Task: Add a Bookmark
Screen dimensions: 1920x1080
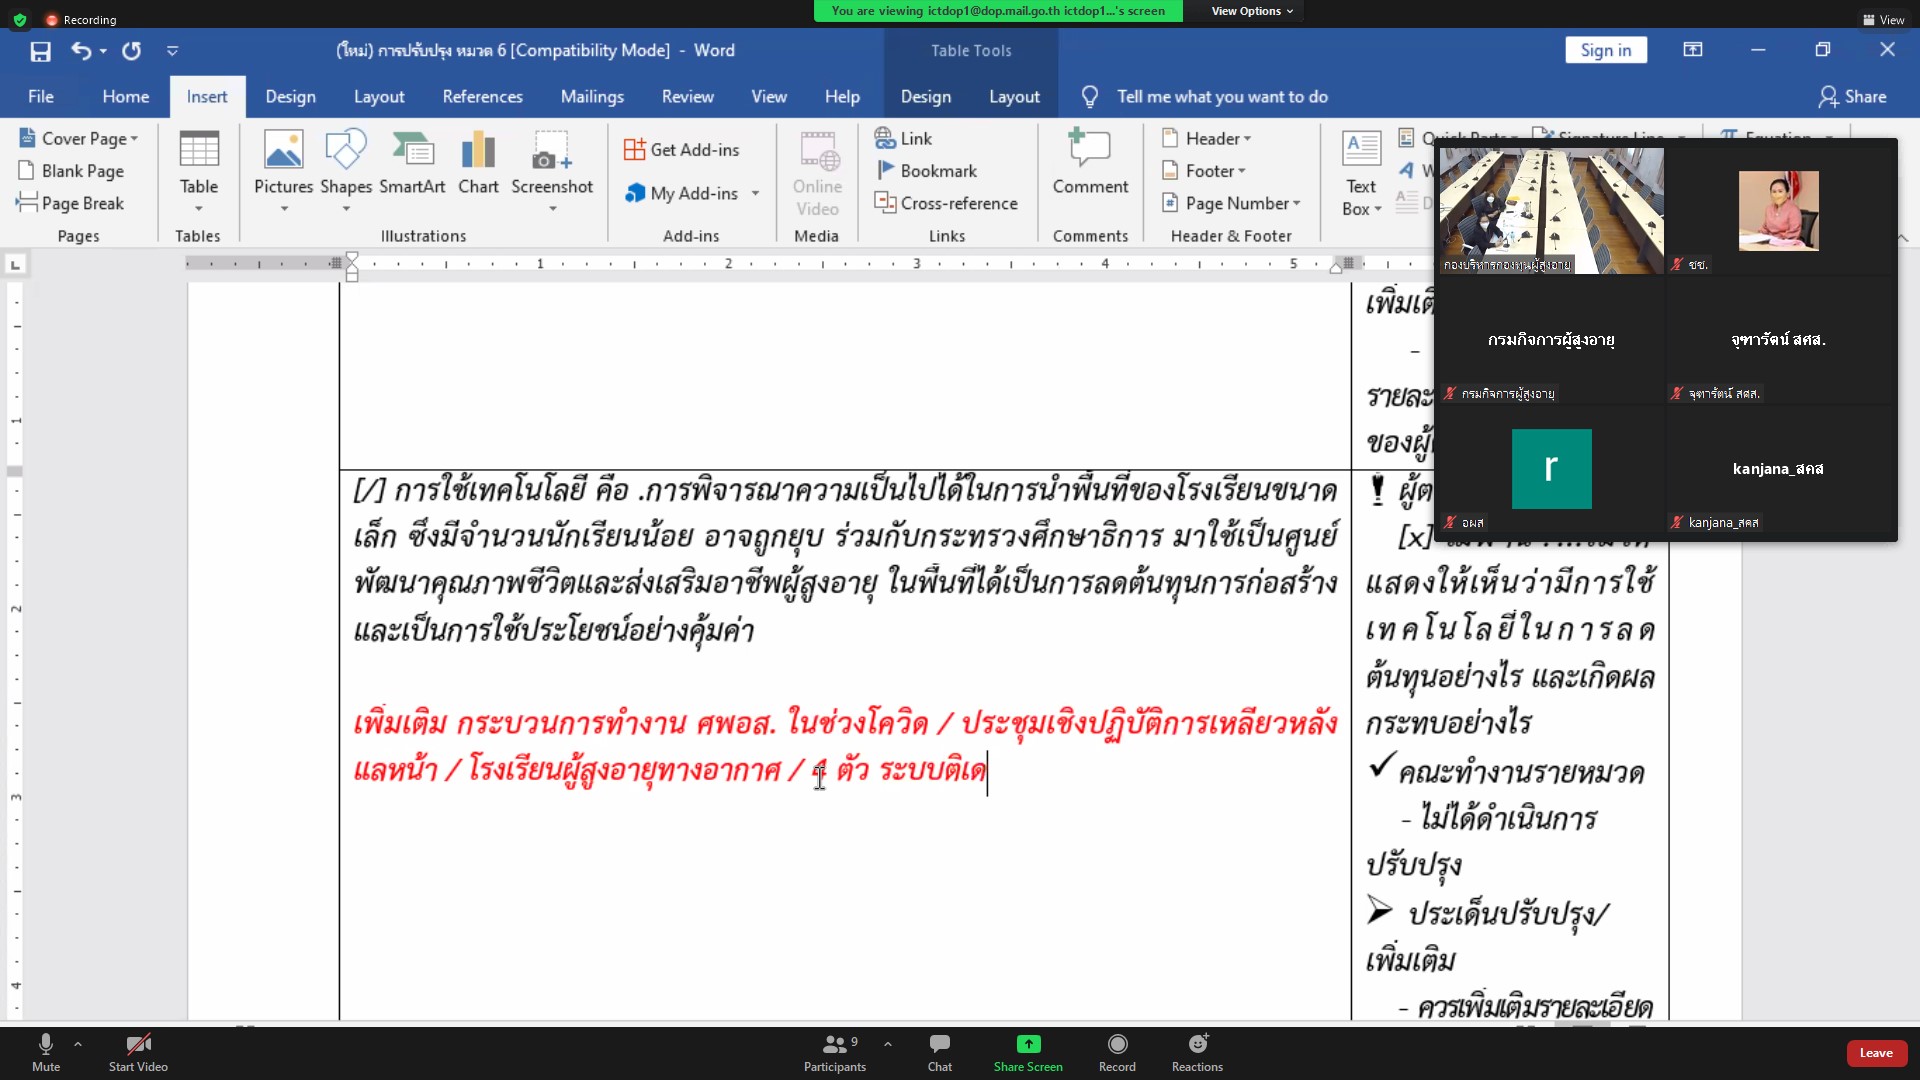Action: click(x=926, y=171)
